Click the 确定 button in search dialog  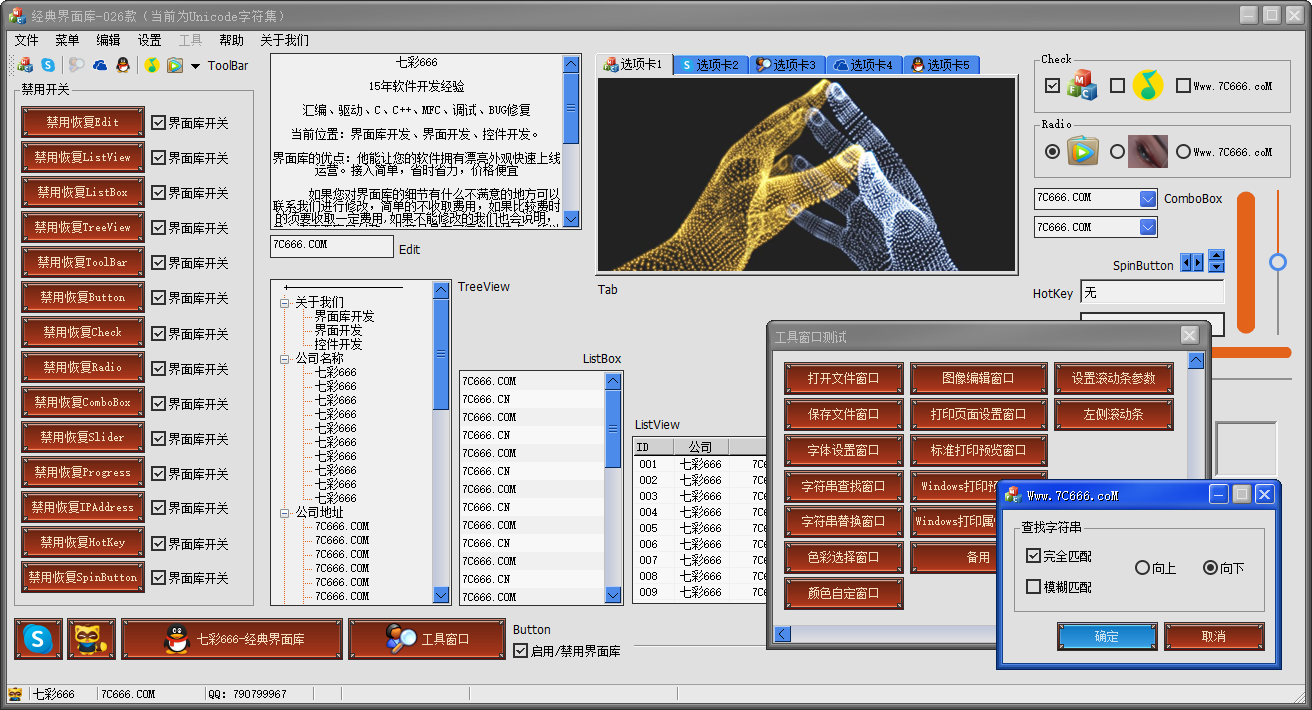(1106, 636)
